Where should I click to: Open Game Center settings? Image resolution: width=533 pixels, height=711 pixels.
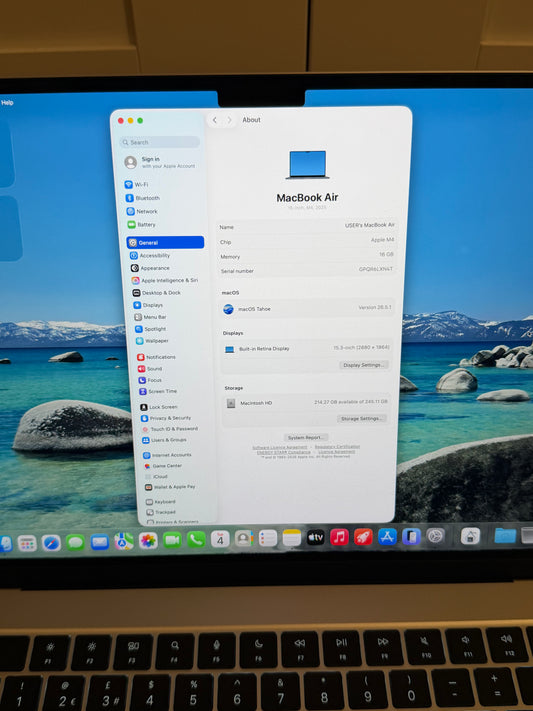(x=163, y=466)
